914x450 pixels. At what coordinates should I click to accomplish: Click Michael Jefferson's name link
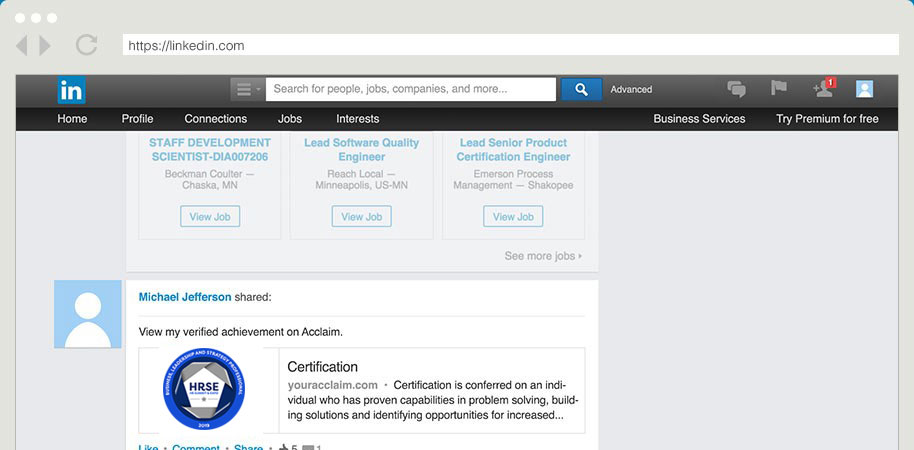(185, 297)
